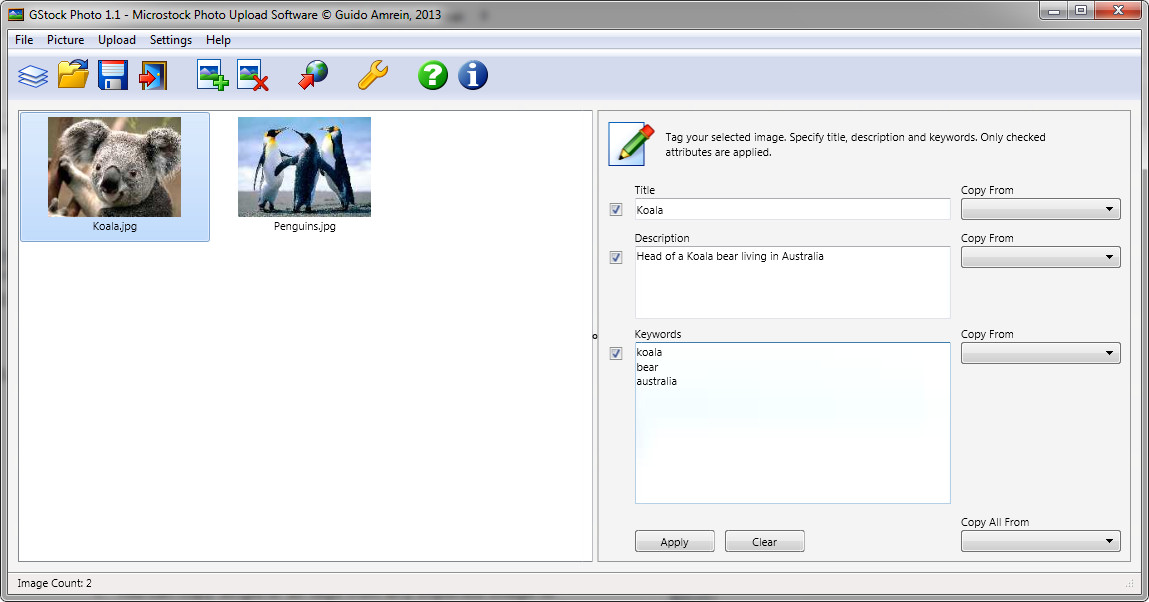Click into the Description text box

[792, 282]
